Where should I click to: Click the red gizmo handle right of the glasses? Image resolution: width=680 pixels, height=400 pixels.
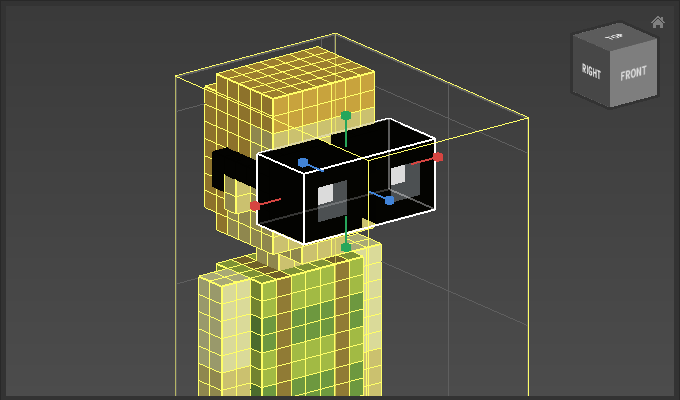point(438,157)
